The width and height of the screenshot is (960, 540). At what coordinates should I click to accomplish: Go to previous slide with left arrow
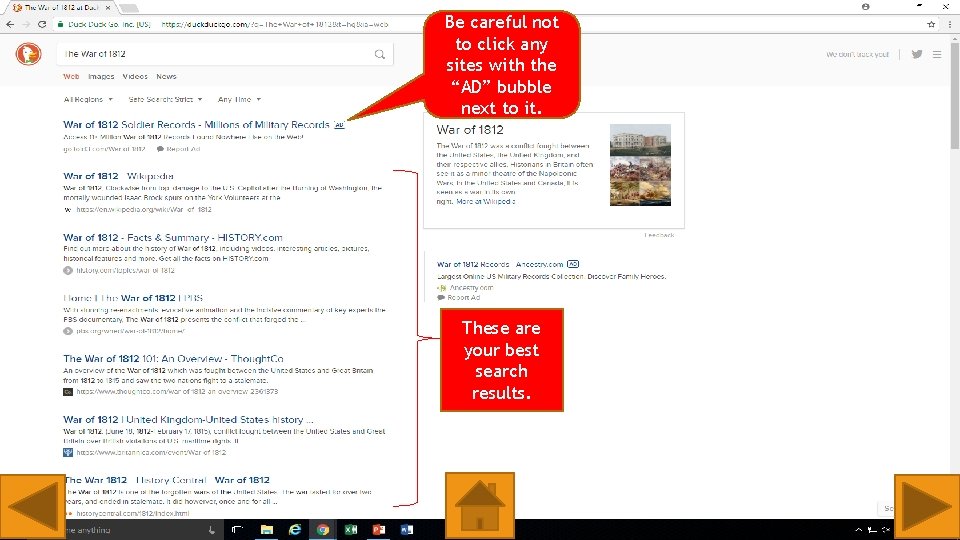(32, 507)
